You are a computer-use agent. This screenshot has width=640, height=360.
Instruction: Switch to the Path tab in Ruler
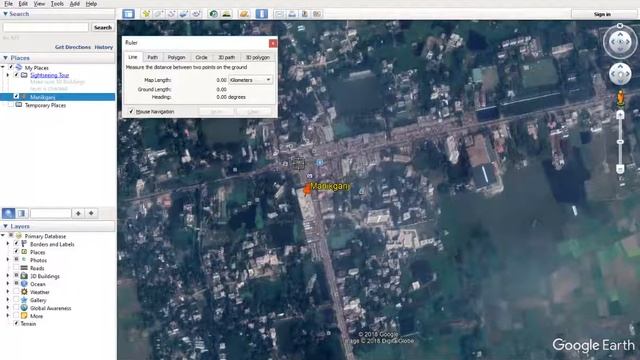(x=152, y=57)
